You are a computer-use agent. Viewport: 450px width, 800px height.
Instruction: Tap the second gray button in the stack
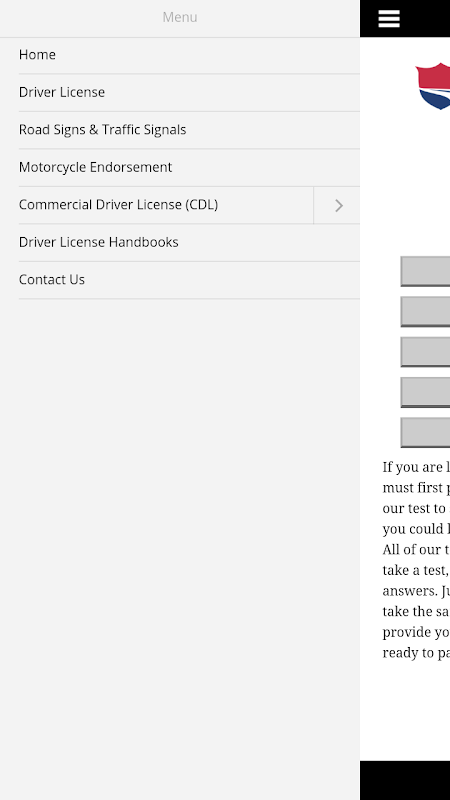(x=426, y=312)
